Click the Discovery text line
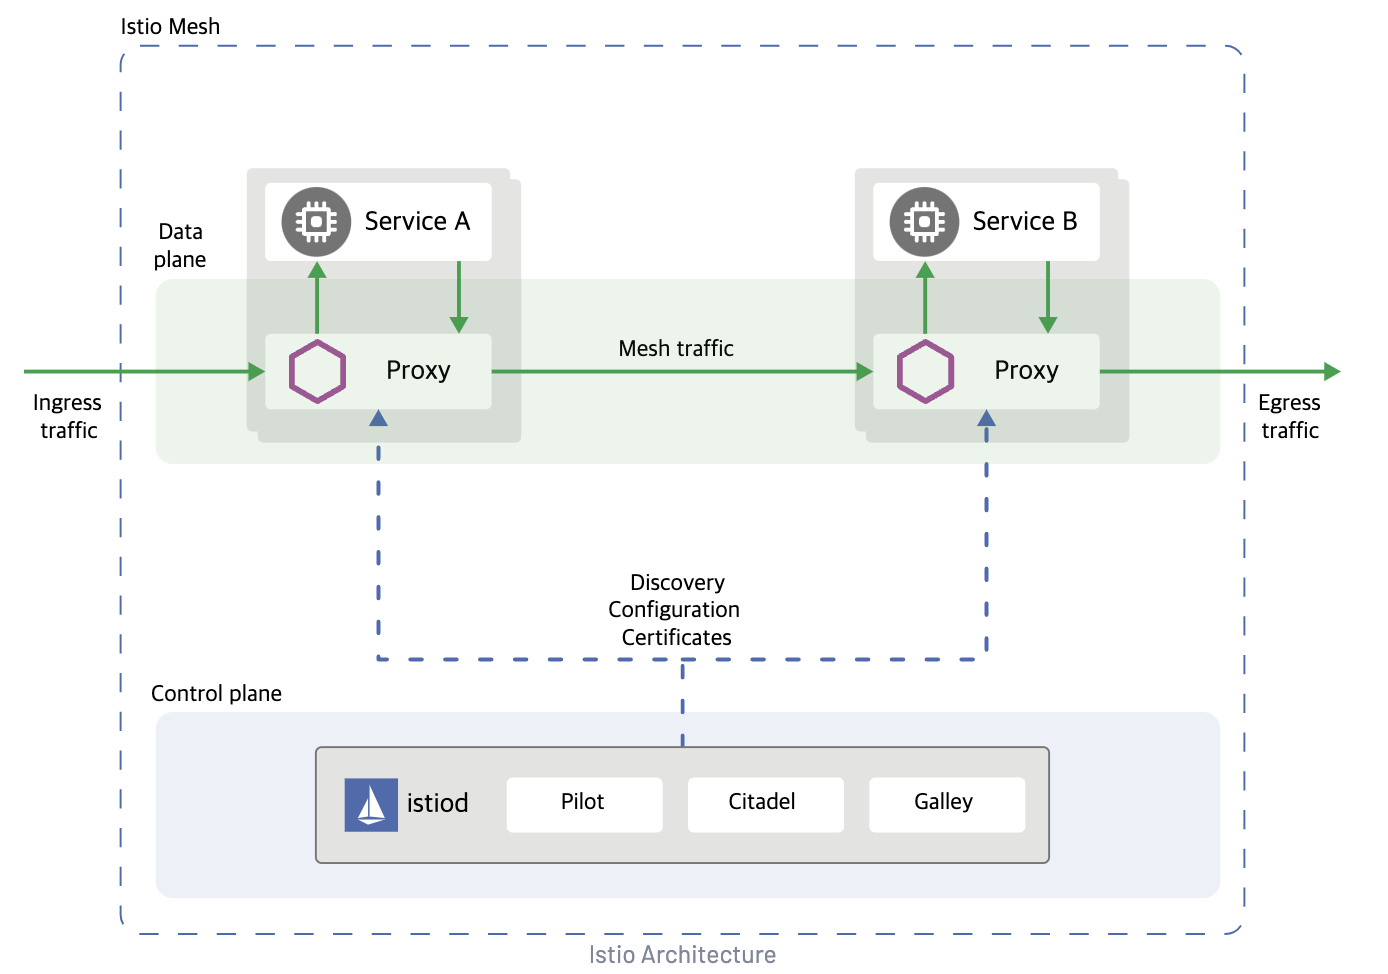The width and height of the screenshot is (1388, 974). (x=677, y=582)
